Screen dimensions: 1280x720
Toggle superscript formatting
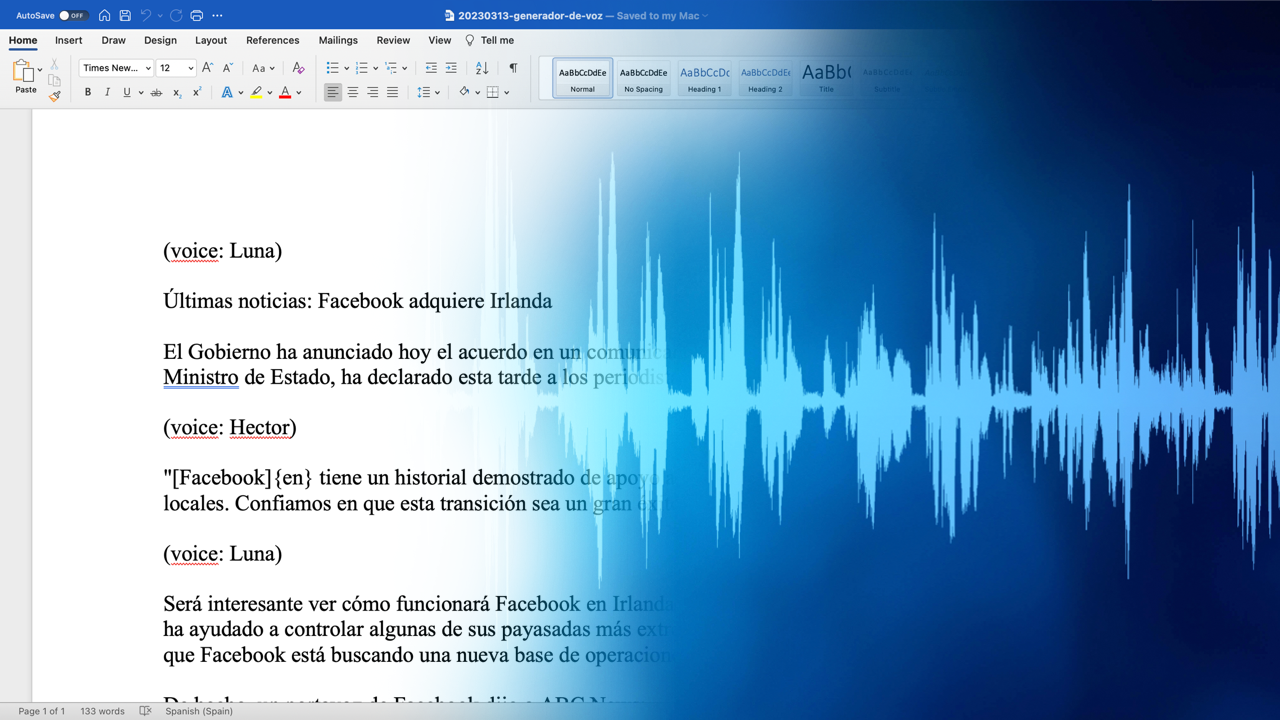[x=197, y=93]
